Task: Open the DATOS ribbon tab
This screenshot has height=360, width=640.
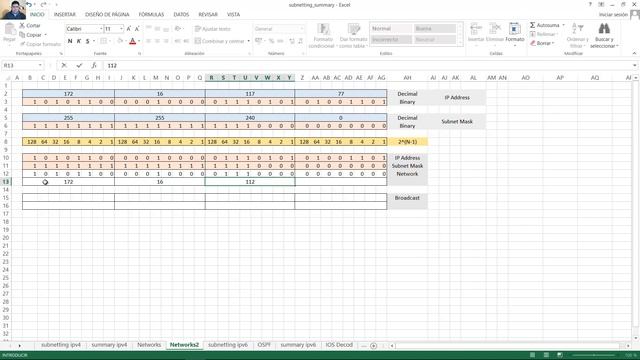Action: [181, 14]
